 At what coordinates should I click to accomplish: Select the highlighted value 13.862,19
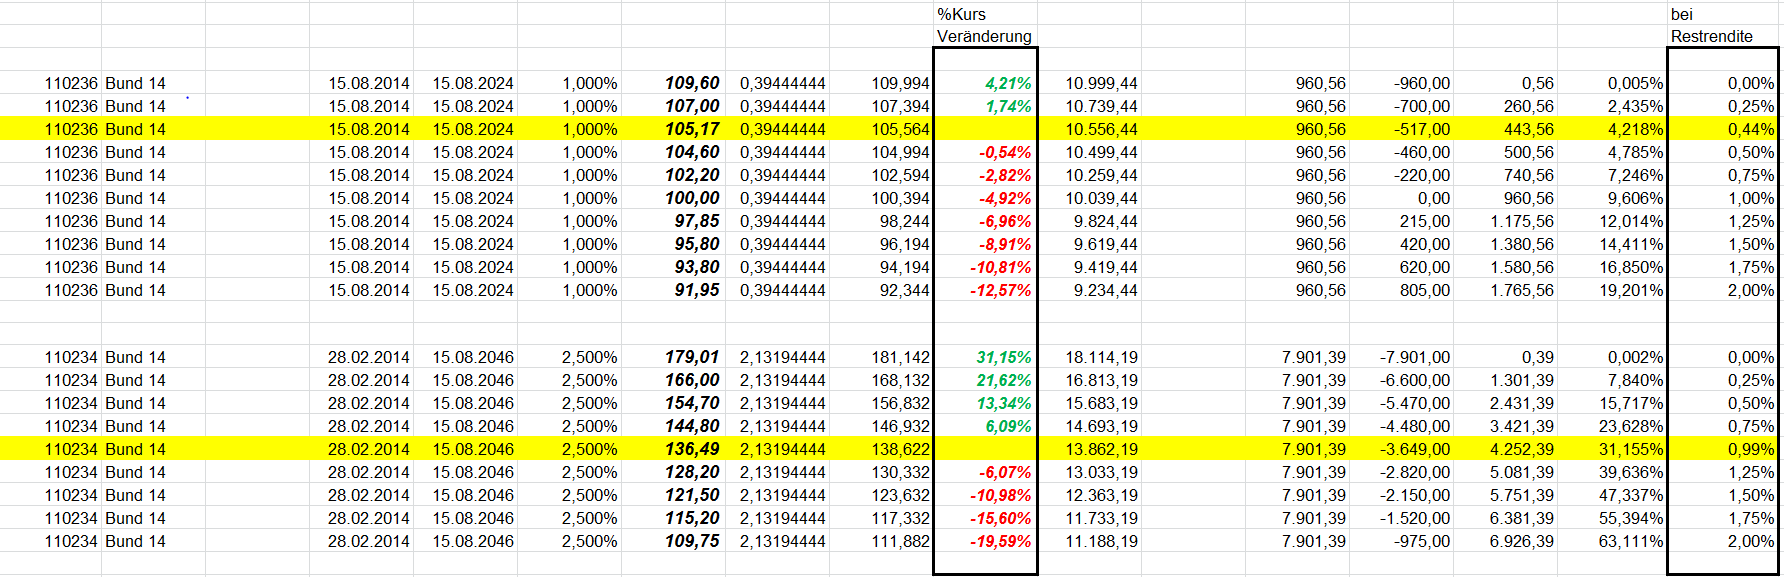click(1089, 449)
